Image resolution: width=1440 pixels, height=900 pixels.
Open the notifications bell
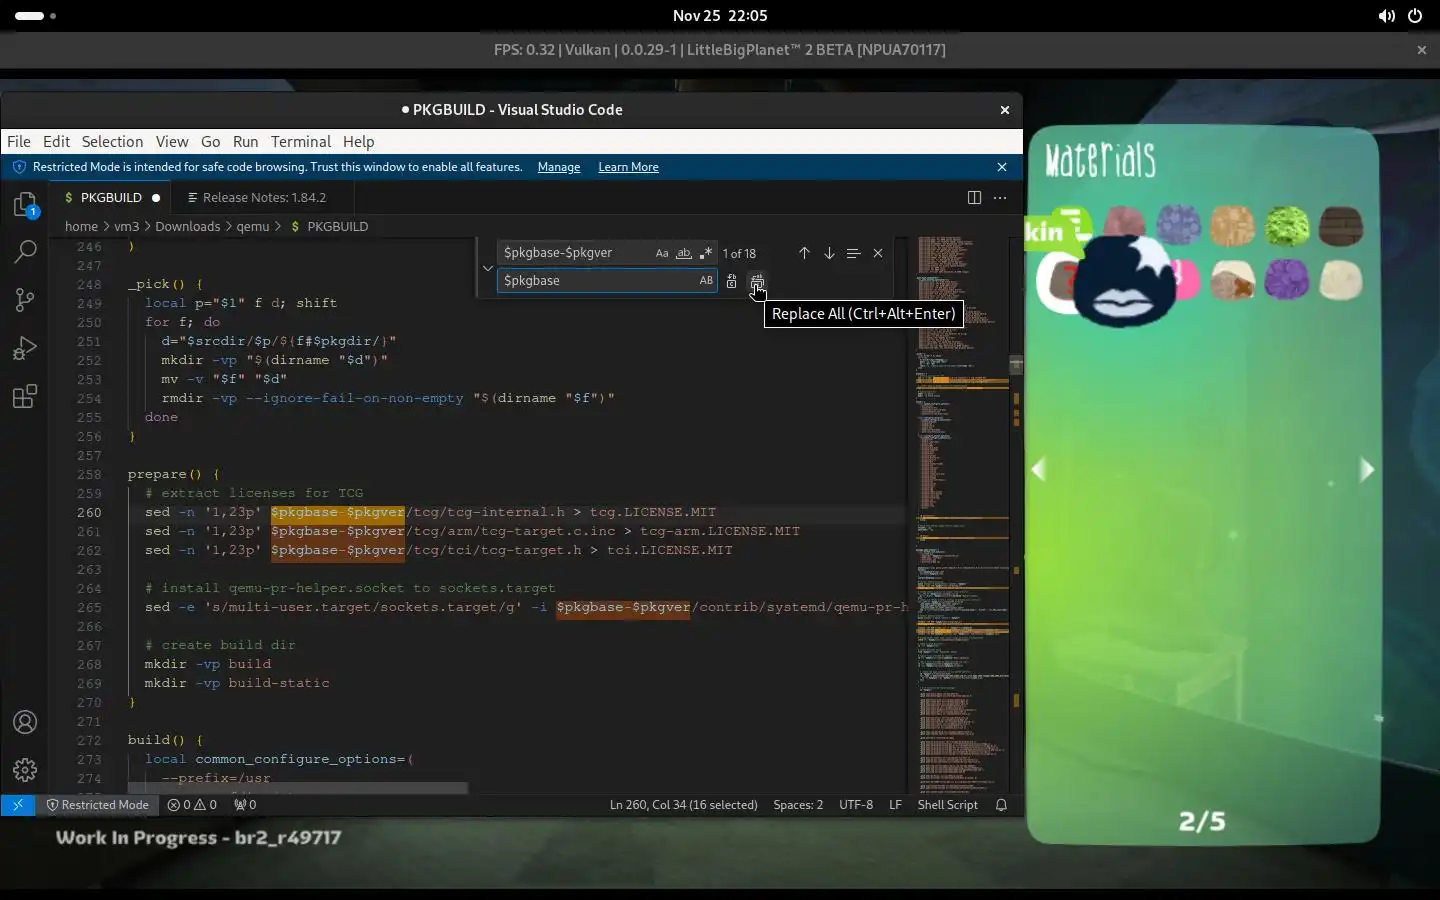pyautogui.click(x=1001, y=805)
